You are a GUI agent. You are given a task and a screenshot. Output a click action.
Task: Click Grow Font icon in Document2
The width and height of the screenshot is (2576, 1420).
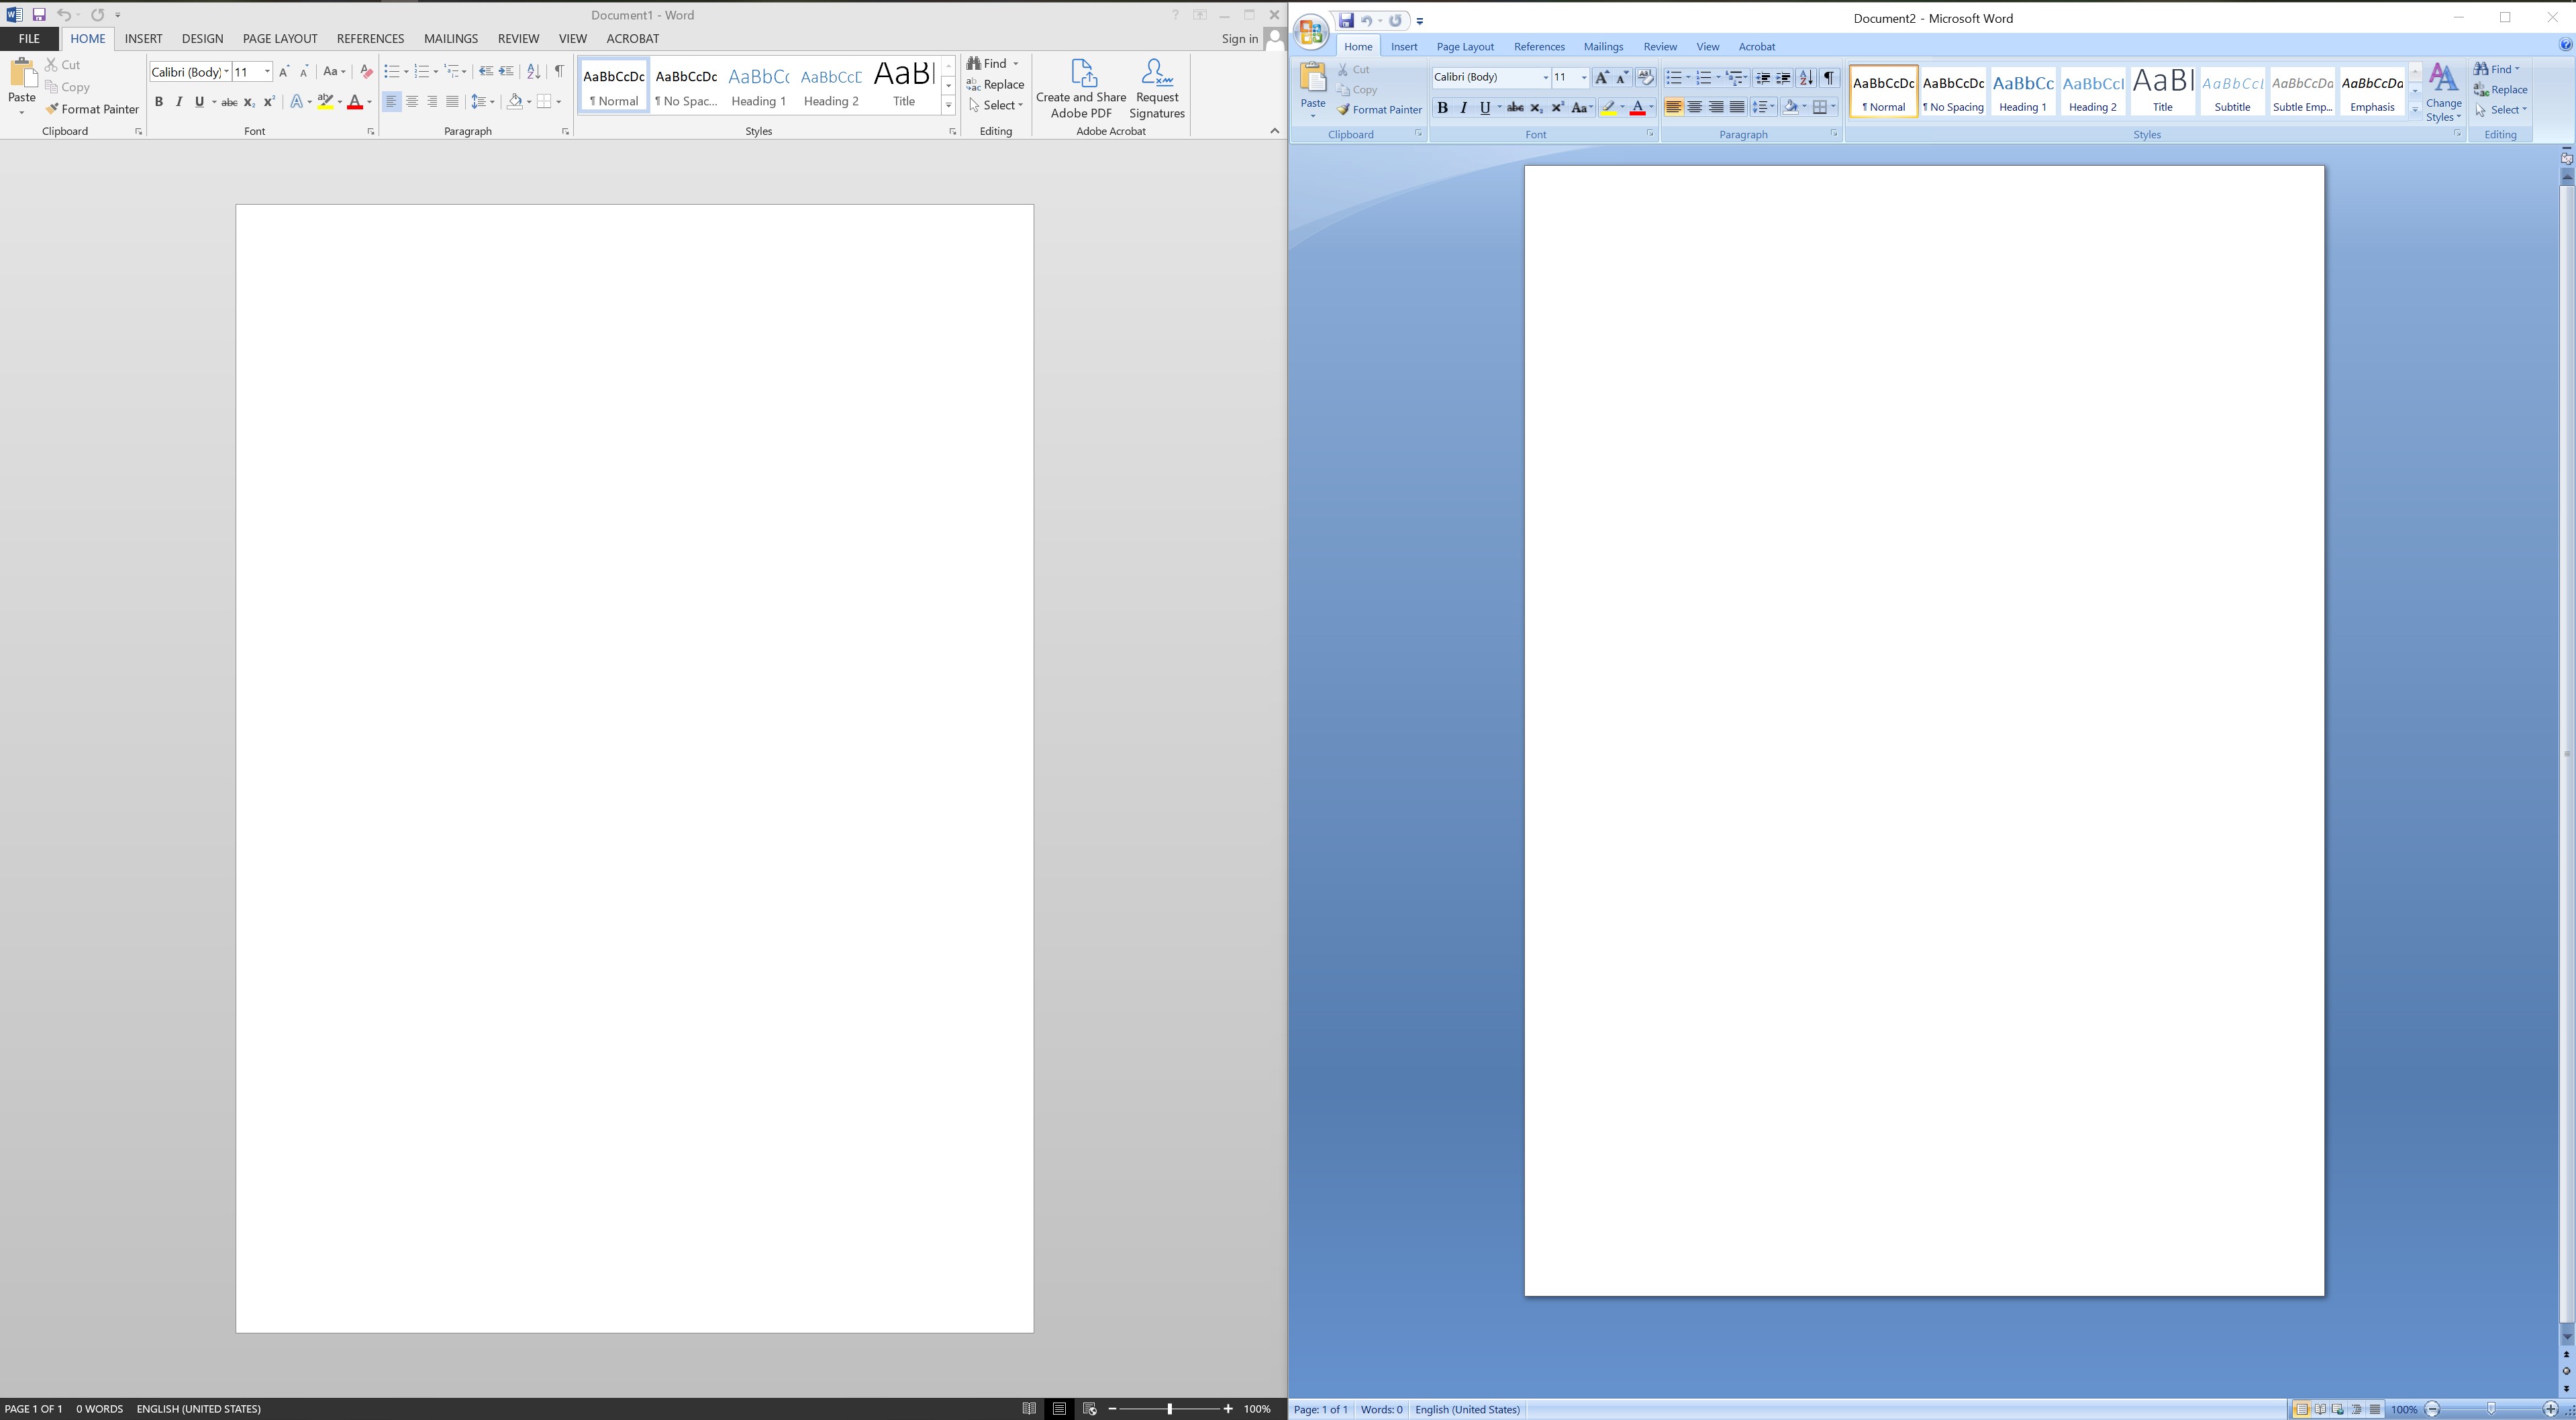[1602, 78]
